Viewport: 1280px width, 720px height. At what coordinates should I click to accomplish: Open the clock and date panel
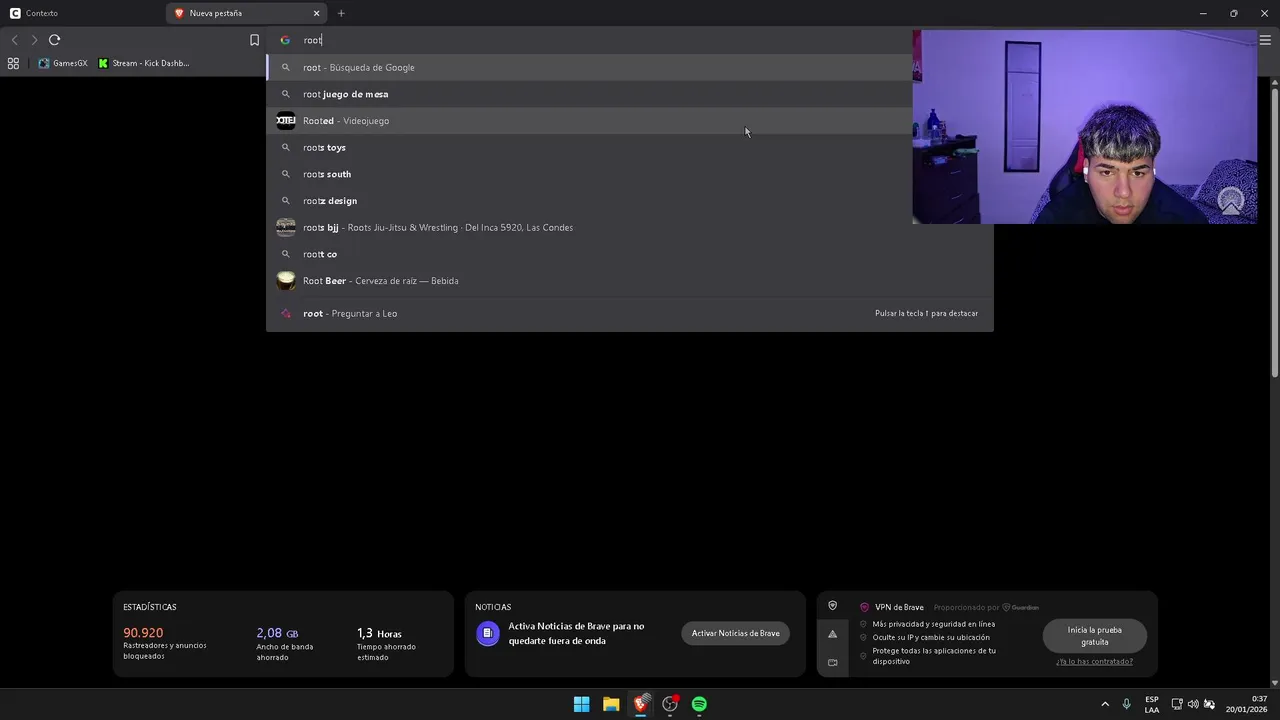1246,704
